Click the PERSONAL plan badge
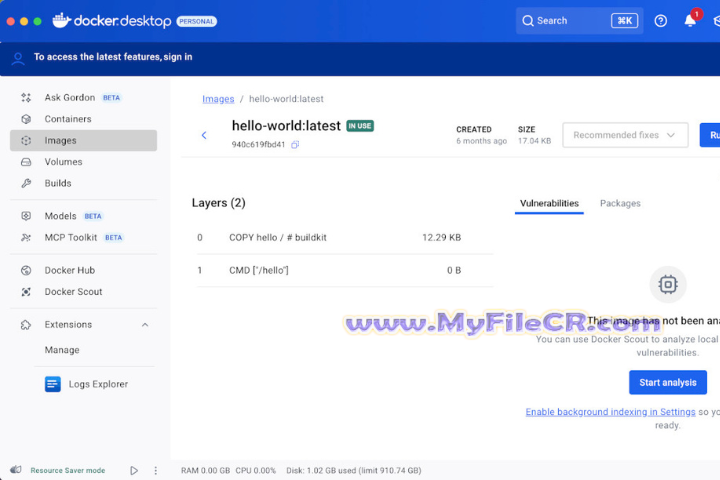The height and width of the screenshot is (480, 720). tap(197, 21)
